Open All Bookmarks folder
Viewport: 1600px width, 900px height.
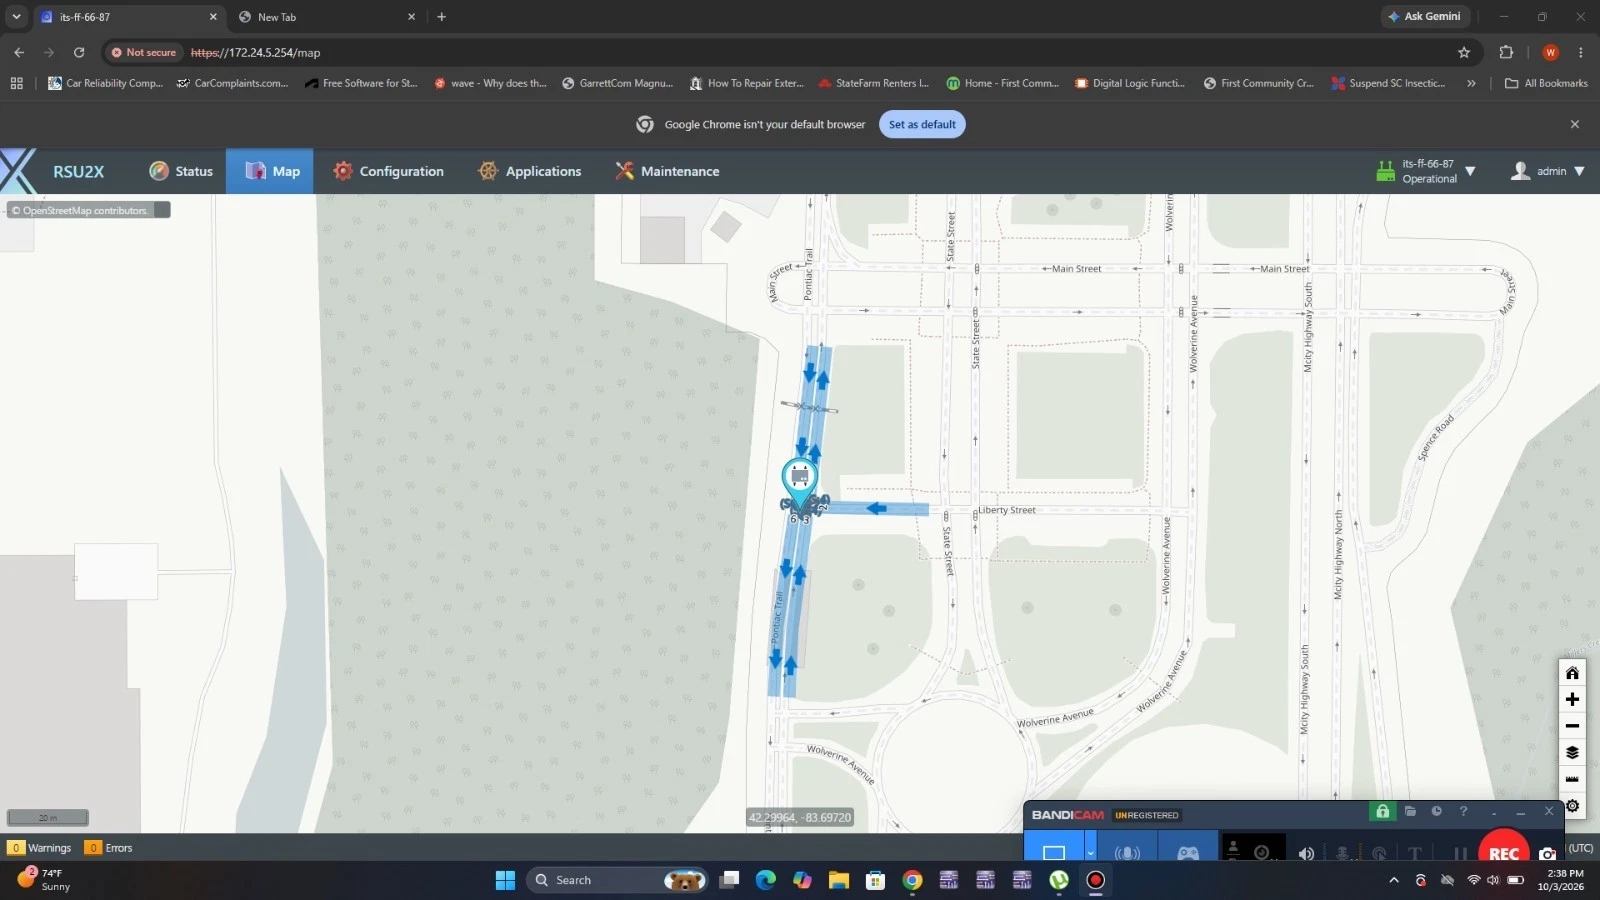1546,83
